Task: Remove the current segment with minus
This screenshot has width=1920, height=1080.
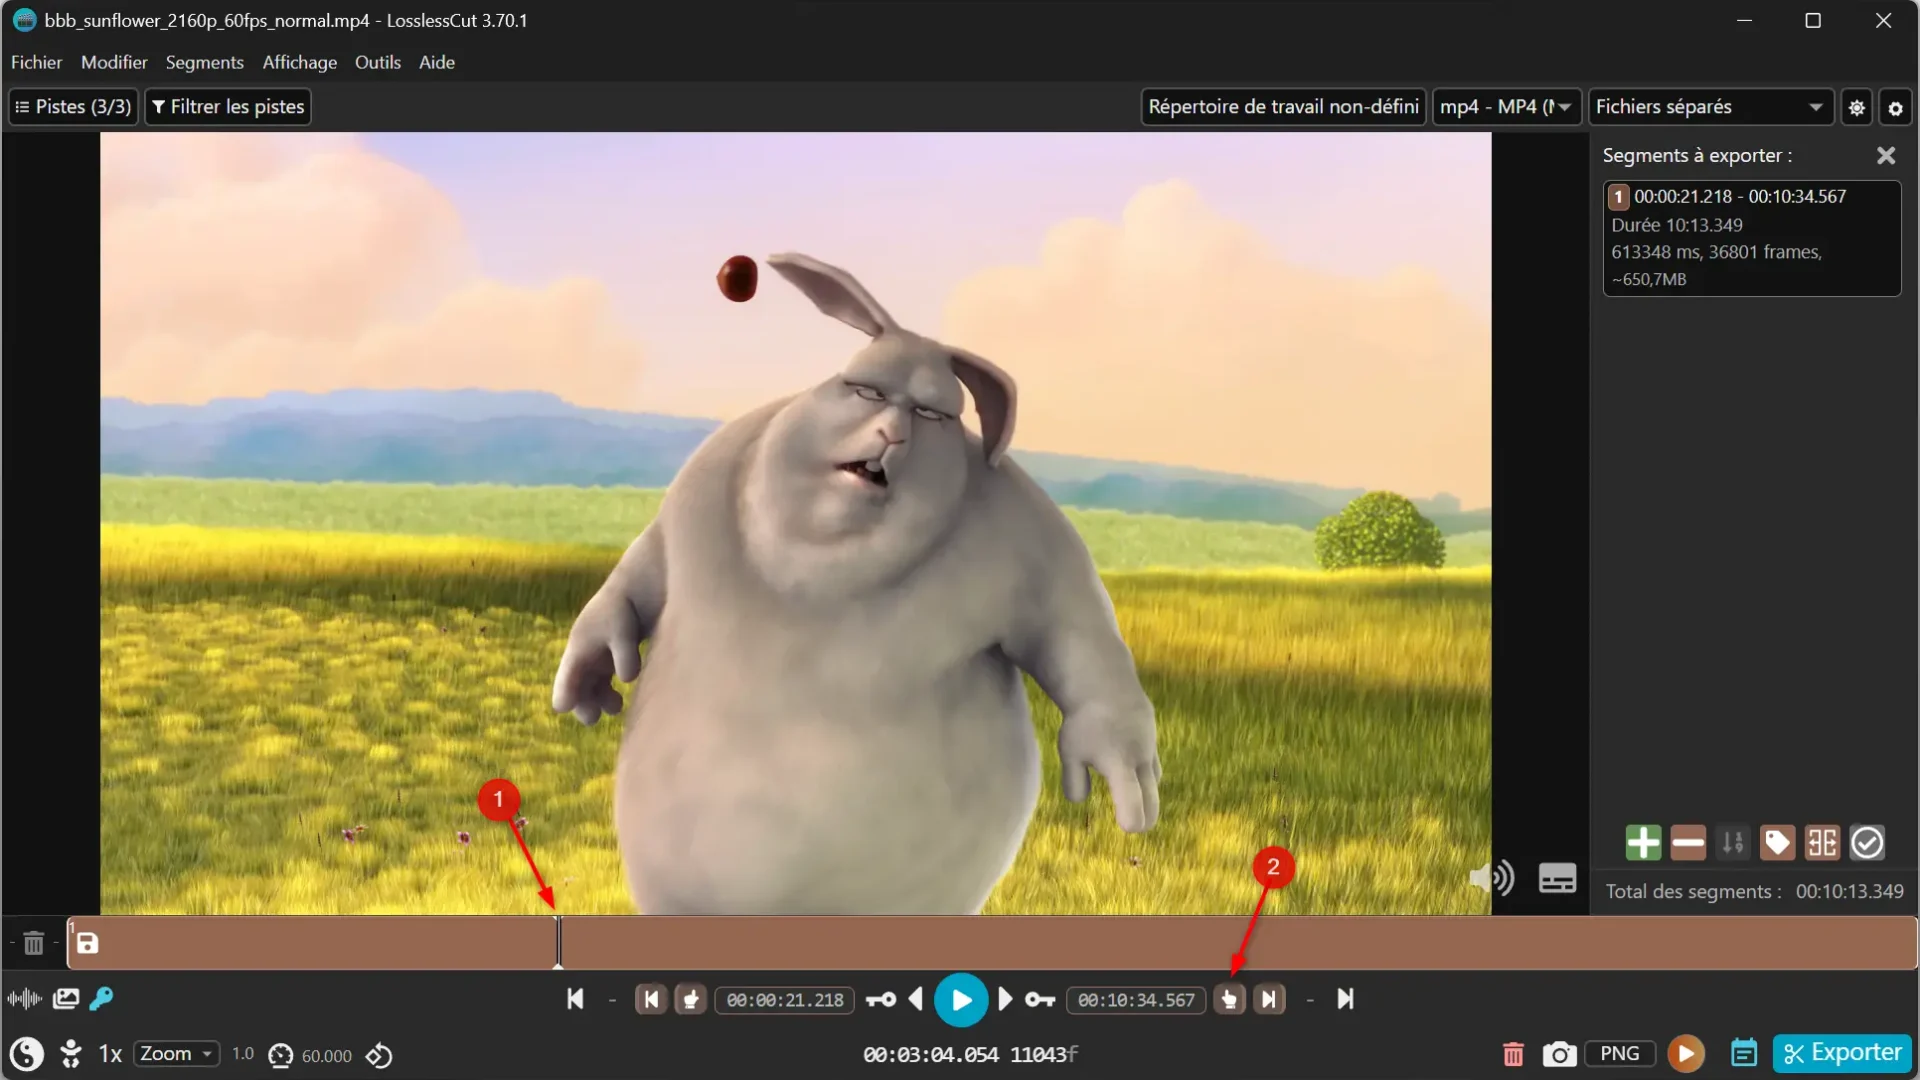Action: pos(1688,843)
